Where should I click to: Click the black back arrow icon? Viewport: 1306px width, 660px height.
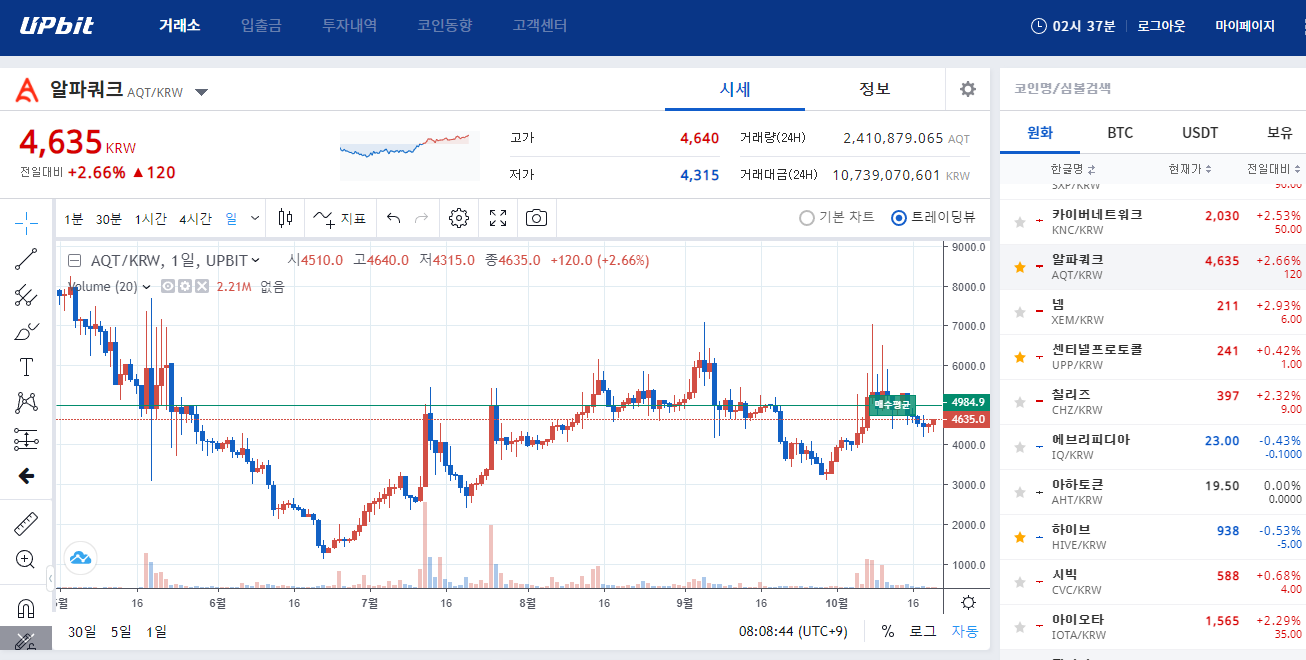(27, 476)
